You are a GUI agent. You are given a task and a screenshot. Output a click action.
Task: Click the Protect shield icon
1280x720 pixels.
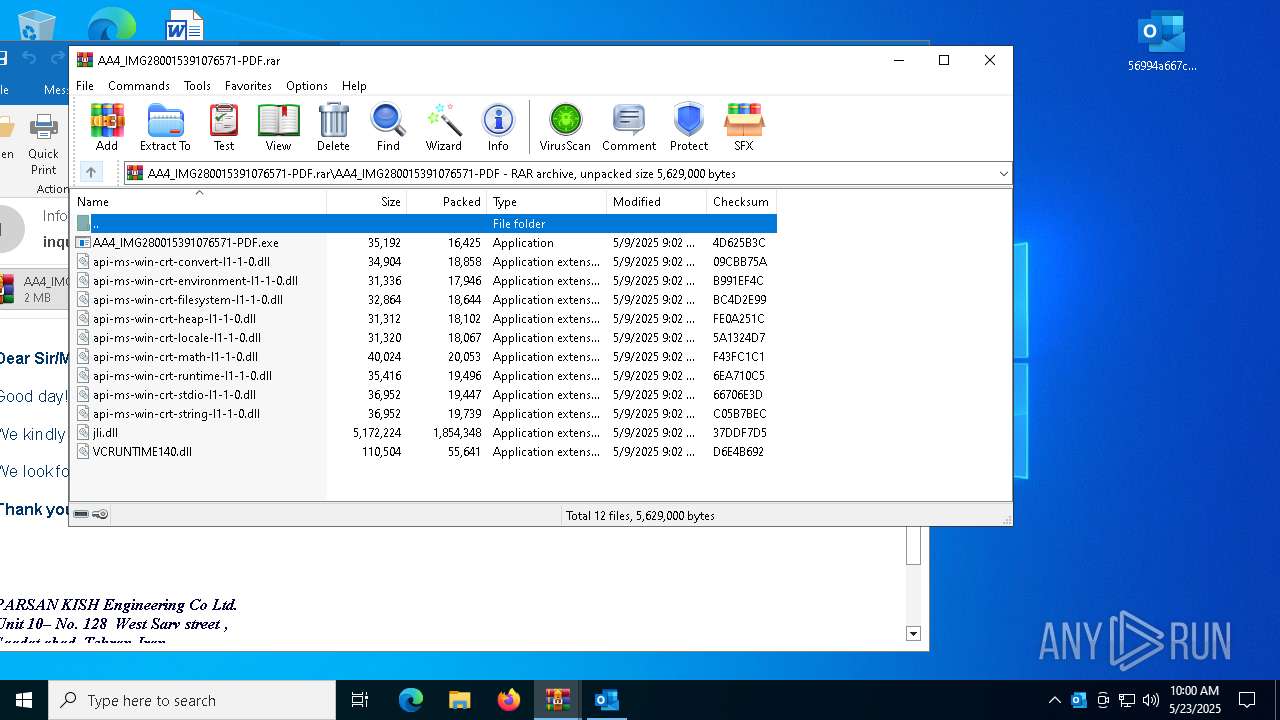pyautogui.click(x=689, y=127)
